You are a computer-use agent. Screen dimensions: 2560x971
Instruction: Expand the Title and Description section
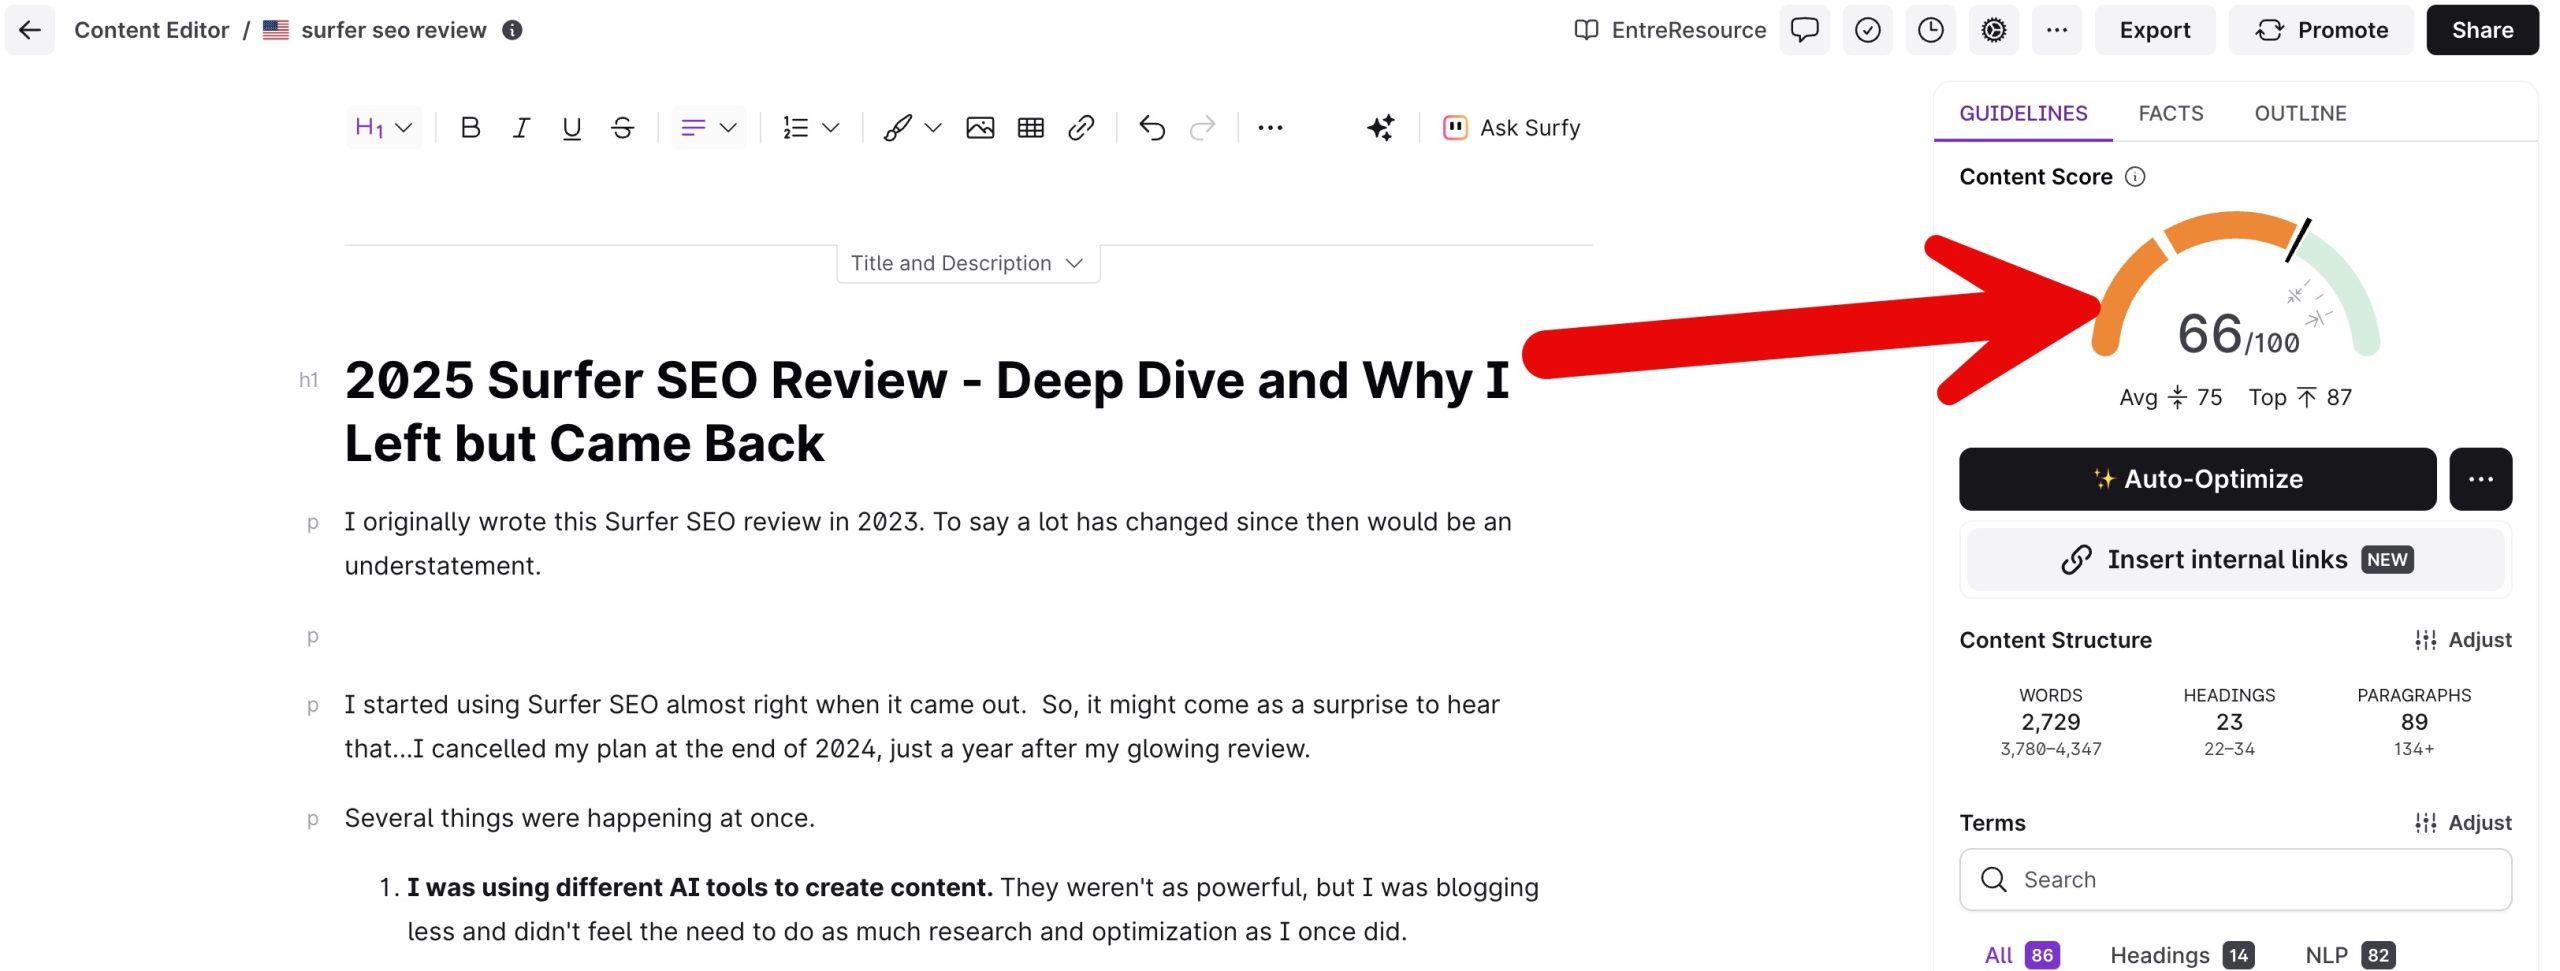[x=966, y=262]
